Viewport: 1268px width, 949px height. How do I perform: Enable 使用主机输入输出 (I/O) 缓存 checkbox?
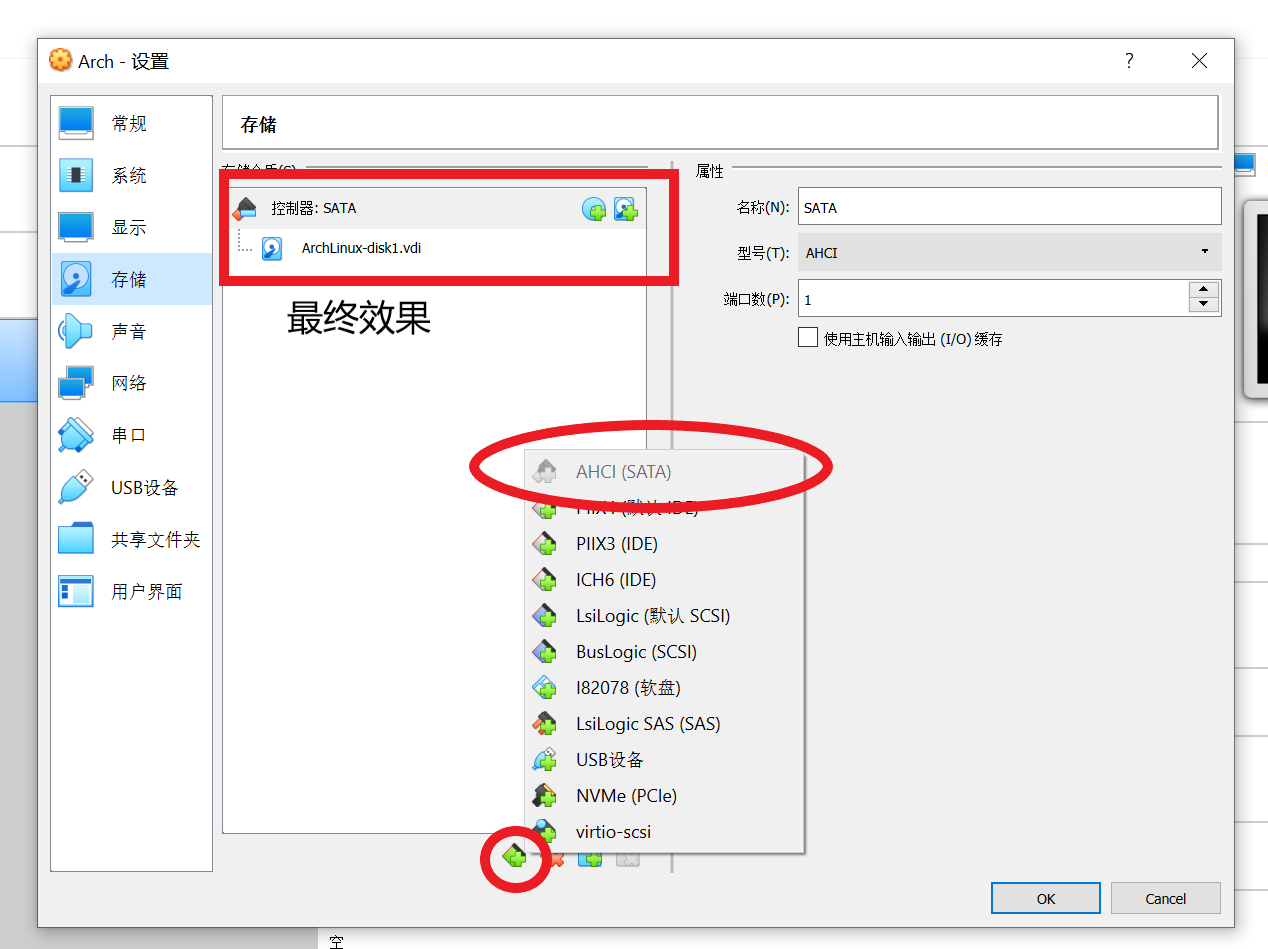pos(808,337)
